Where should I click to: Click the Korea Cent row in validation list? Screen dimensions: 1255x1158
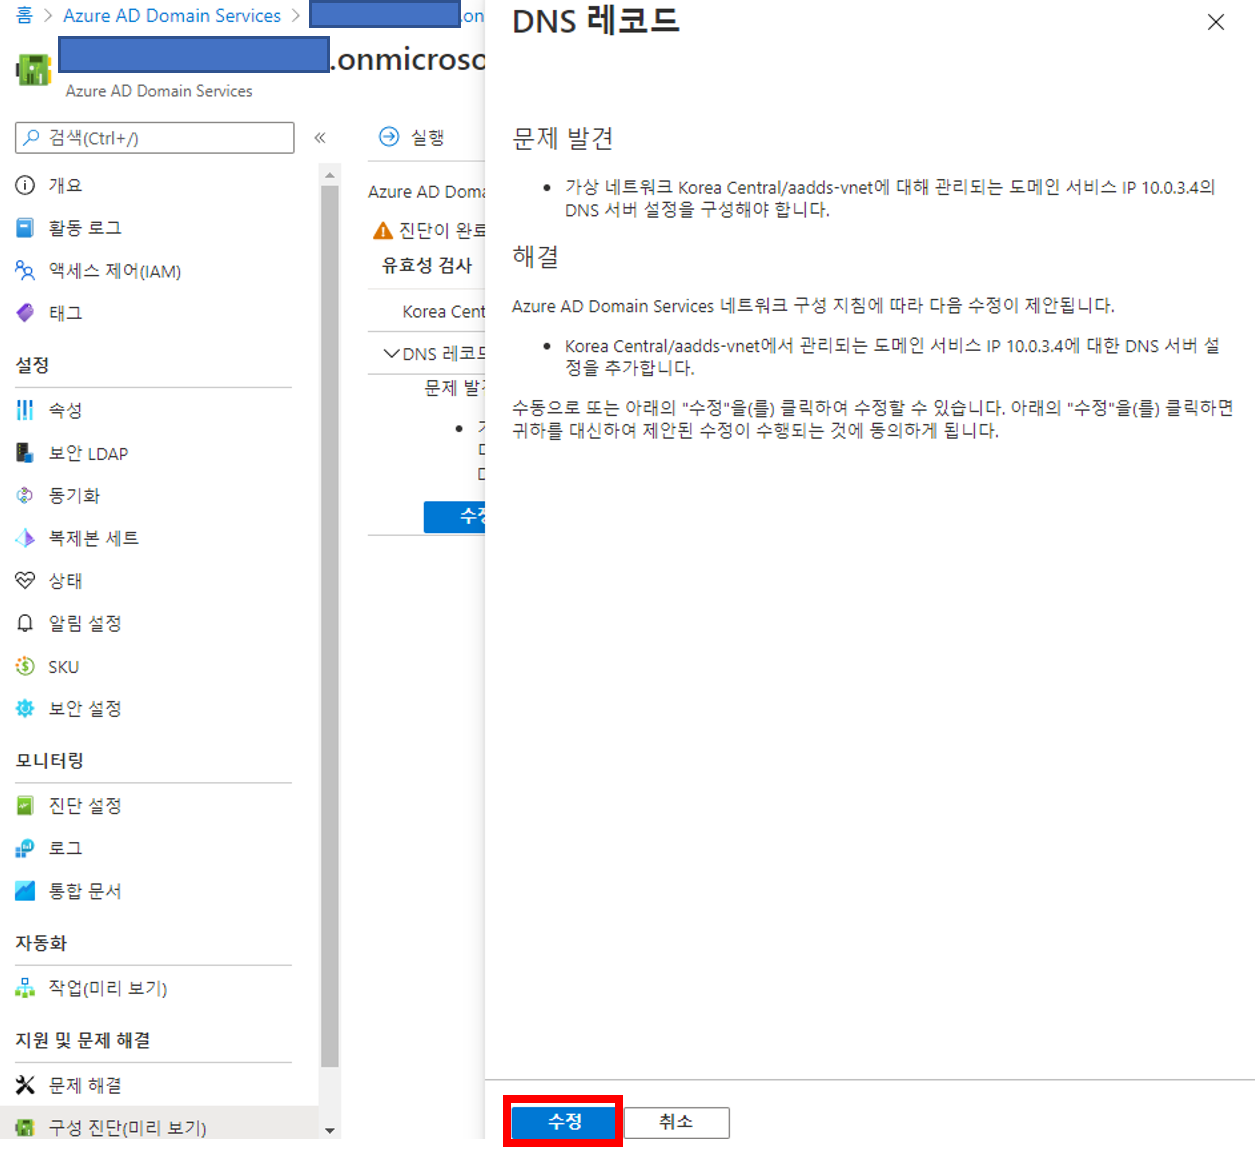point(427,311)
